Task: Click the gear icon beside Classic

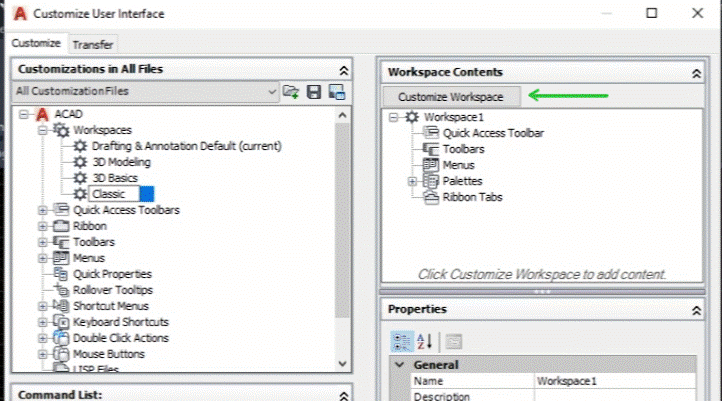Action: click(x=80, y=194)
